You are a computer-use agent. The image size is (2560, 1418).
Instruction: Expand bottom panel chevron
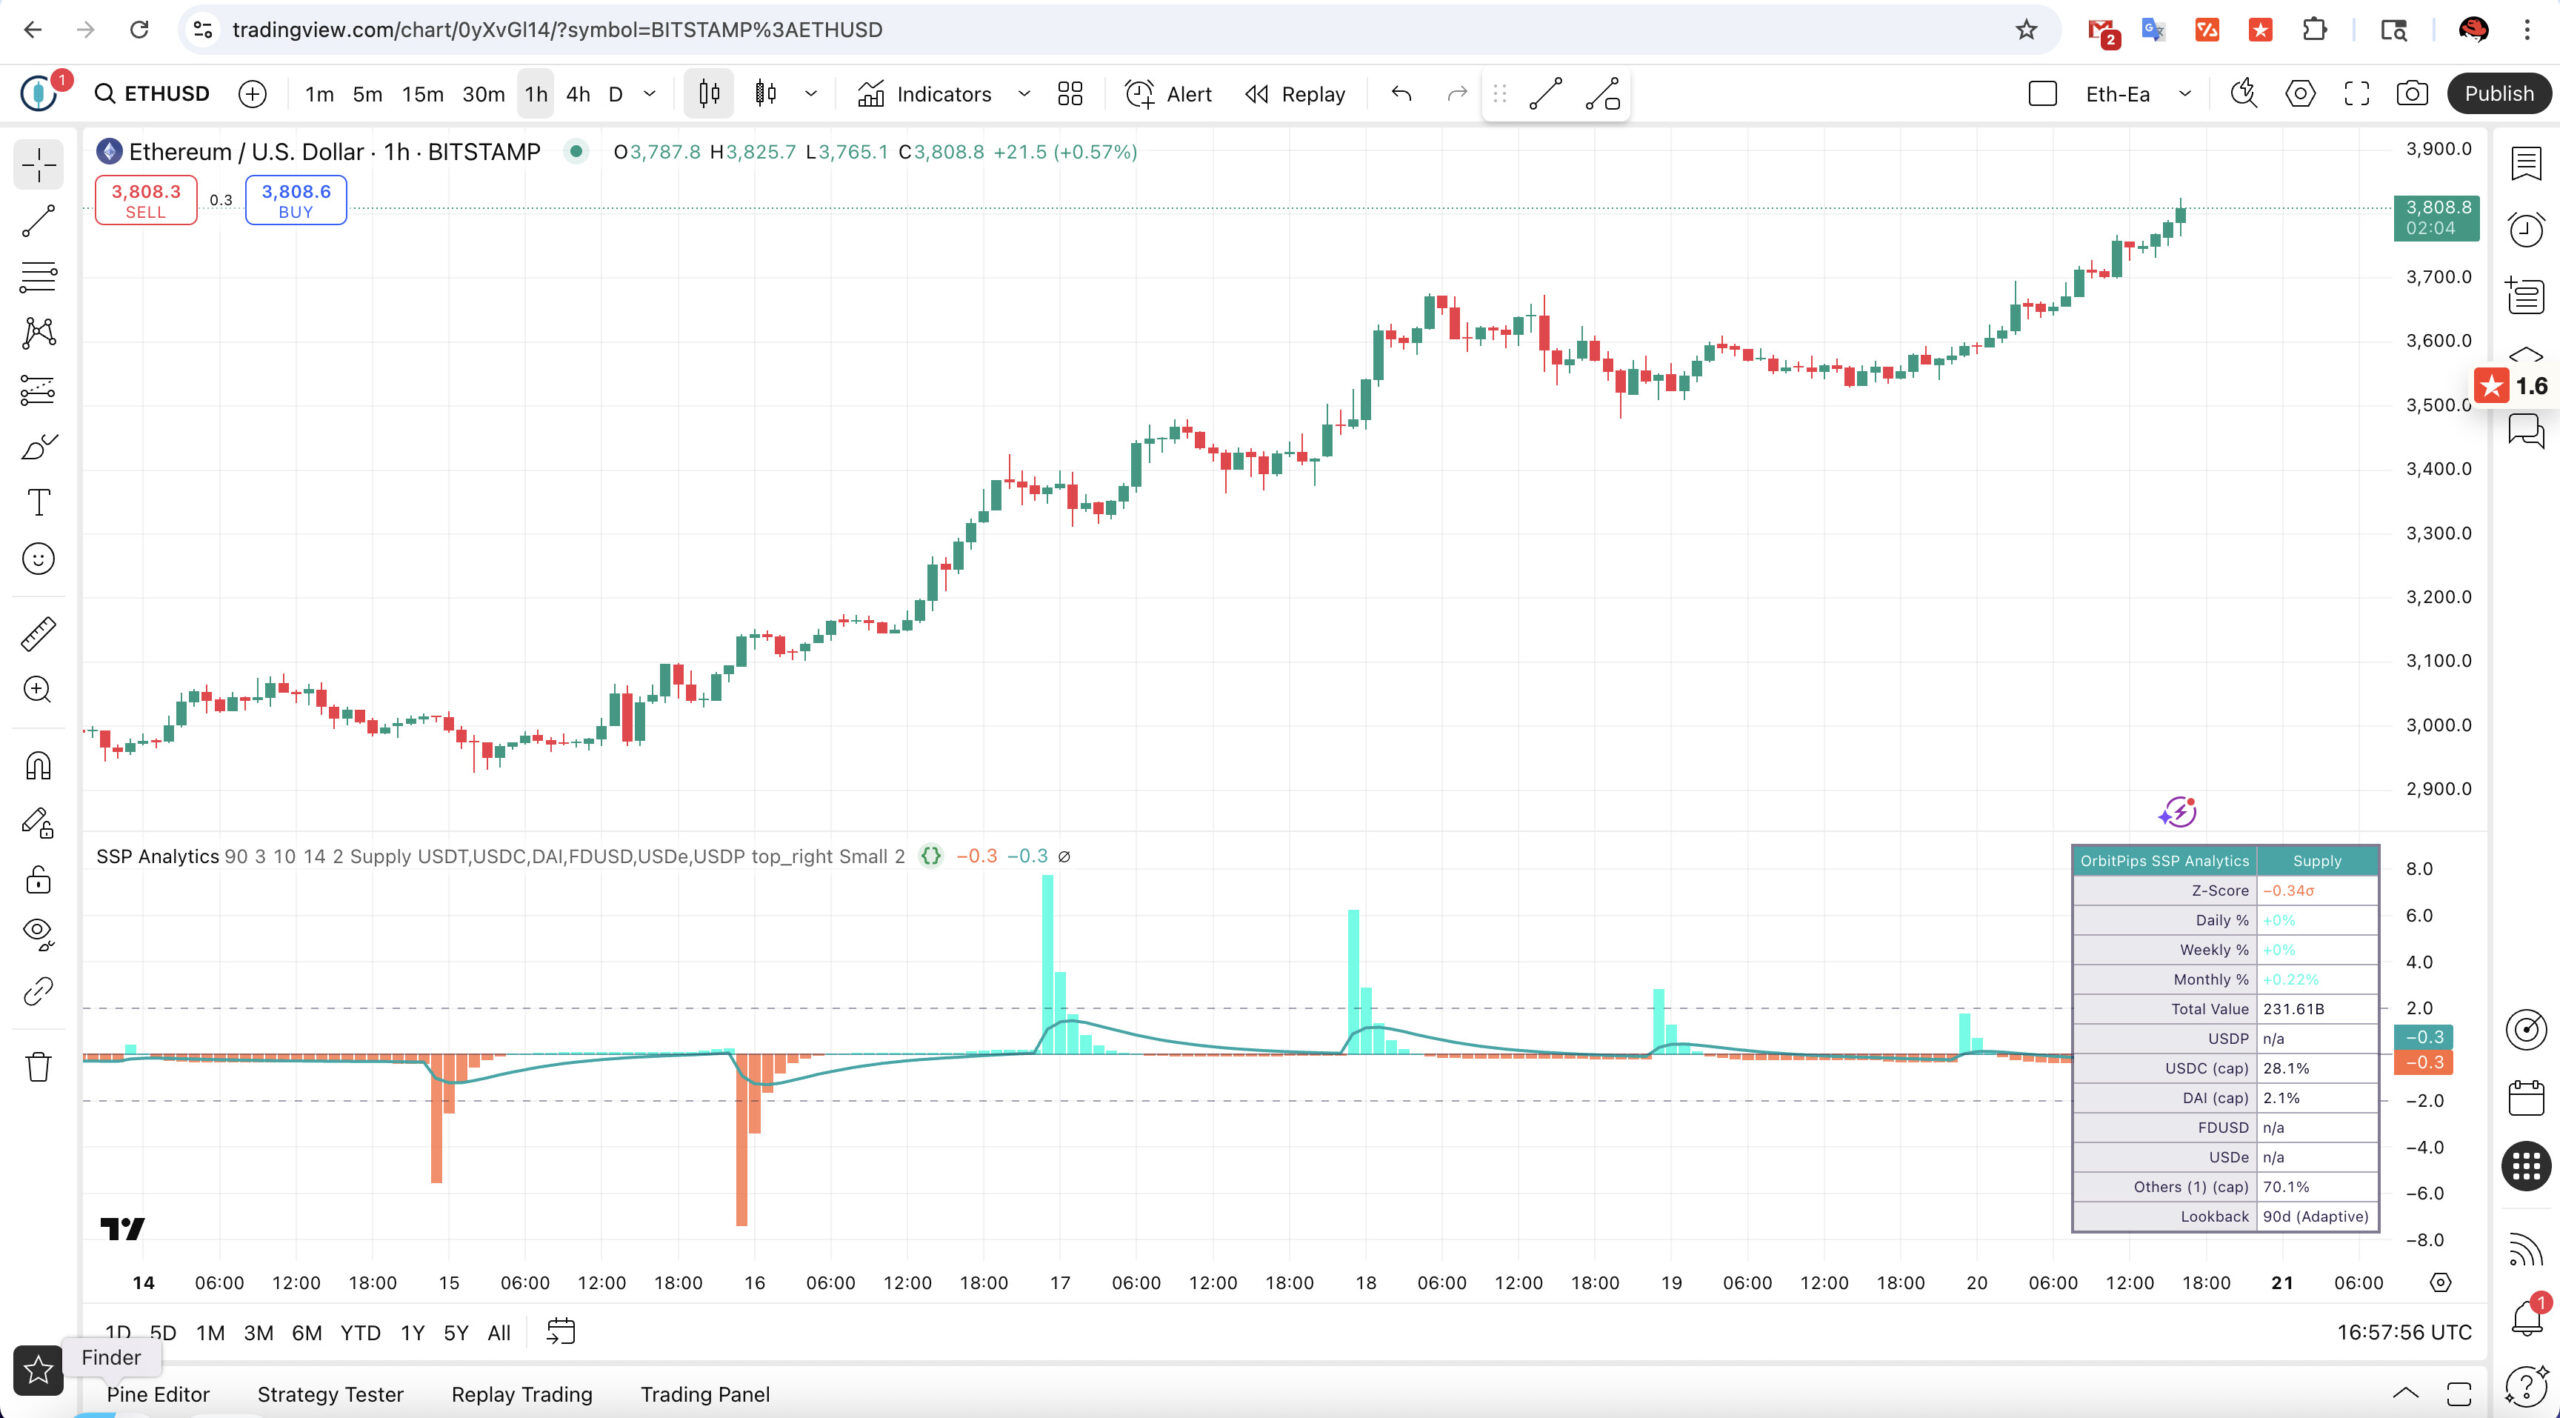pos(2405,1393)
